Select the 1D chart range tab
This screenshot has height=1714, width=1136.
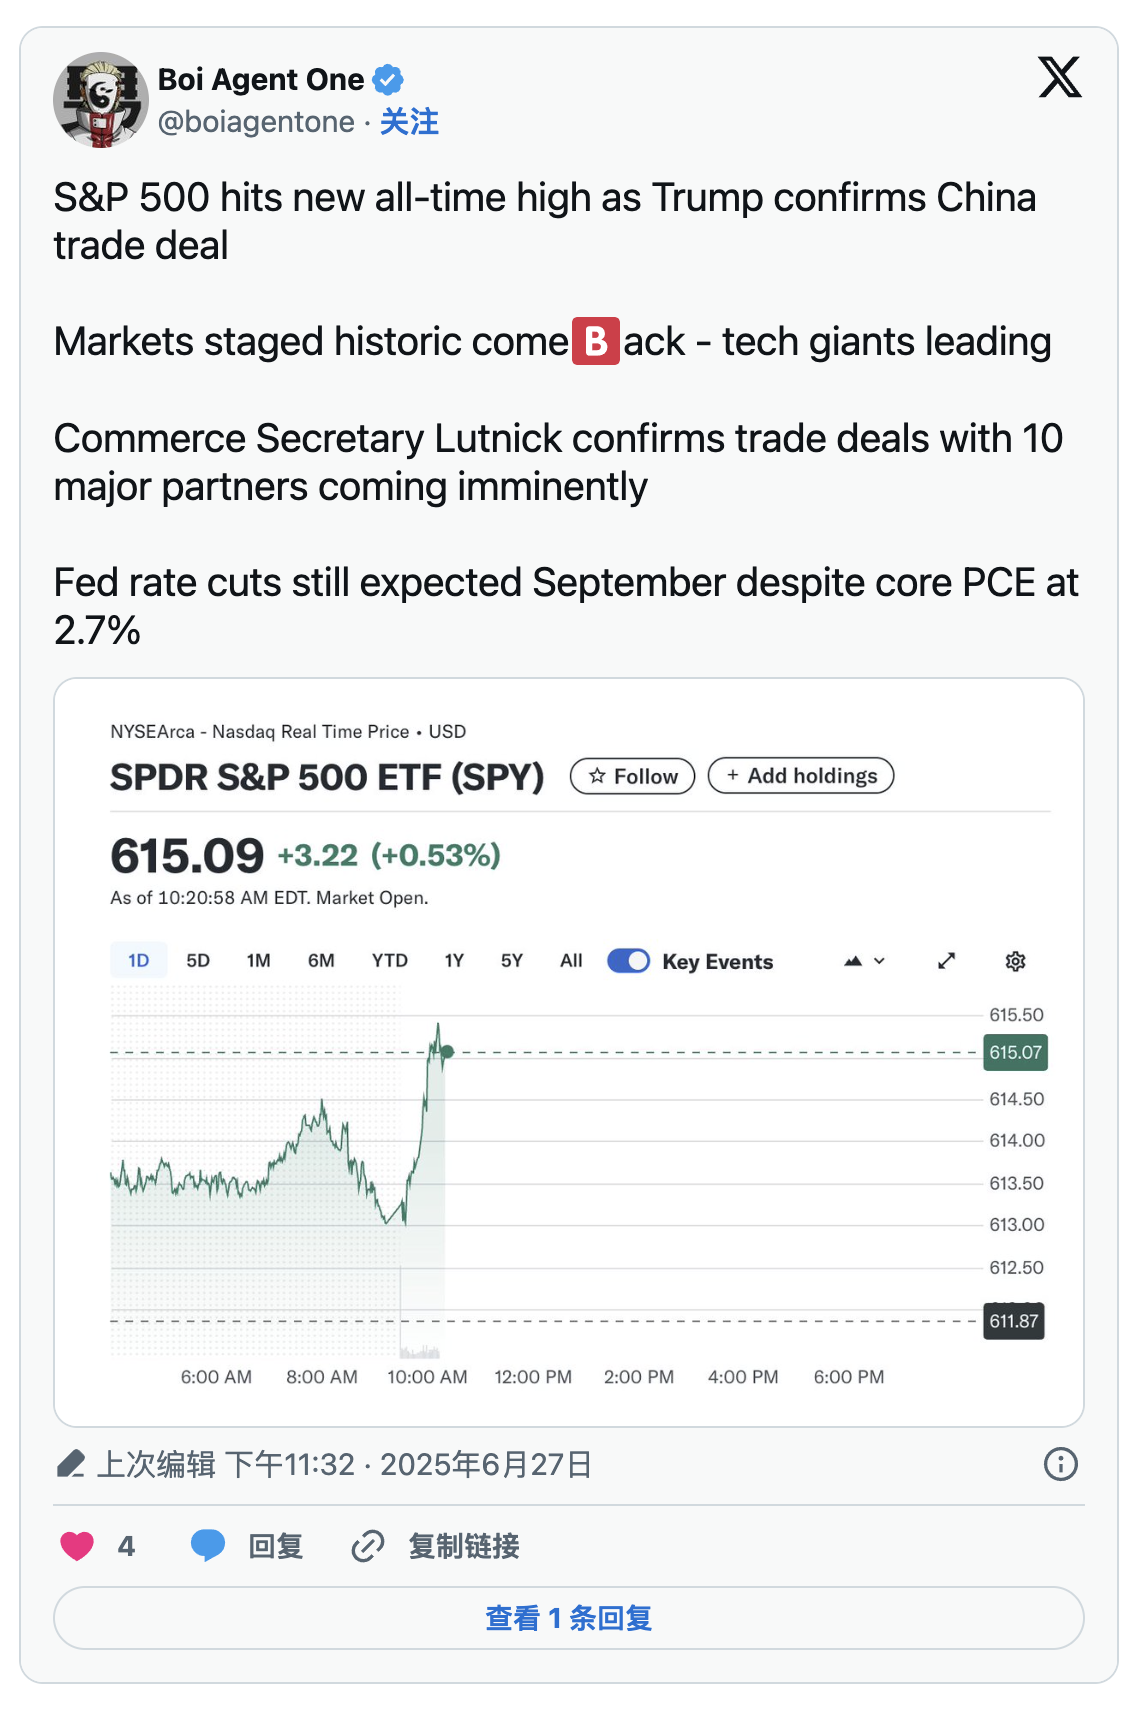(138, 961)
